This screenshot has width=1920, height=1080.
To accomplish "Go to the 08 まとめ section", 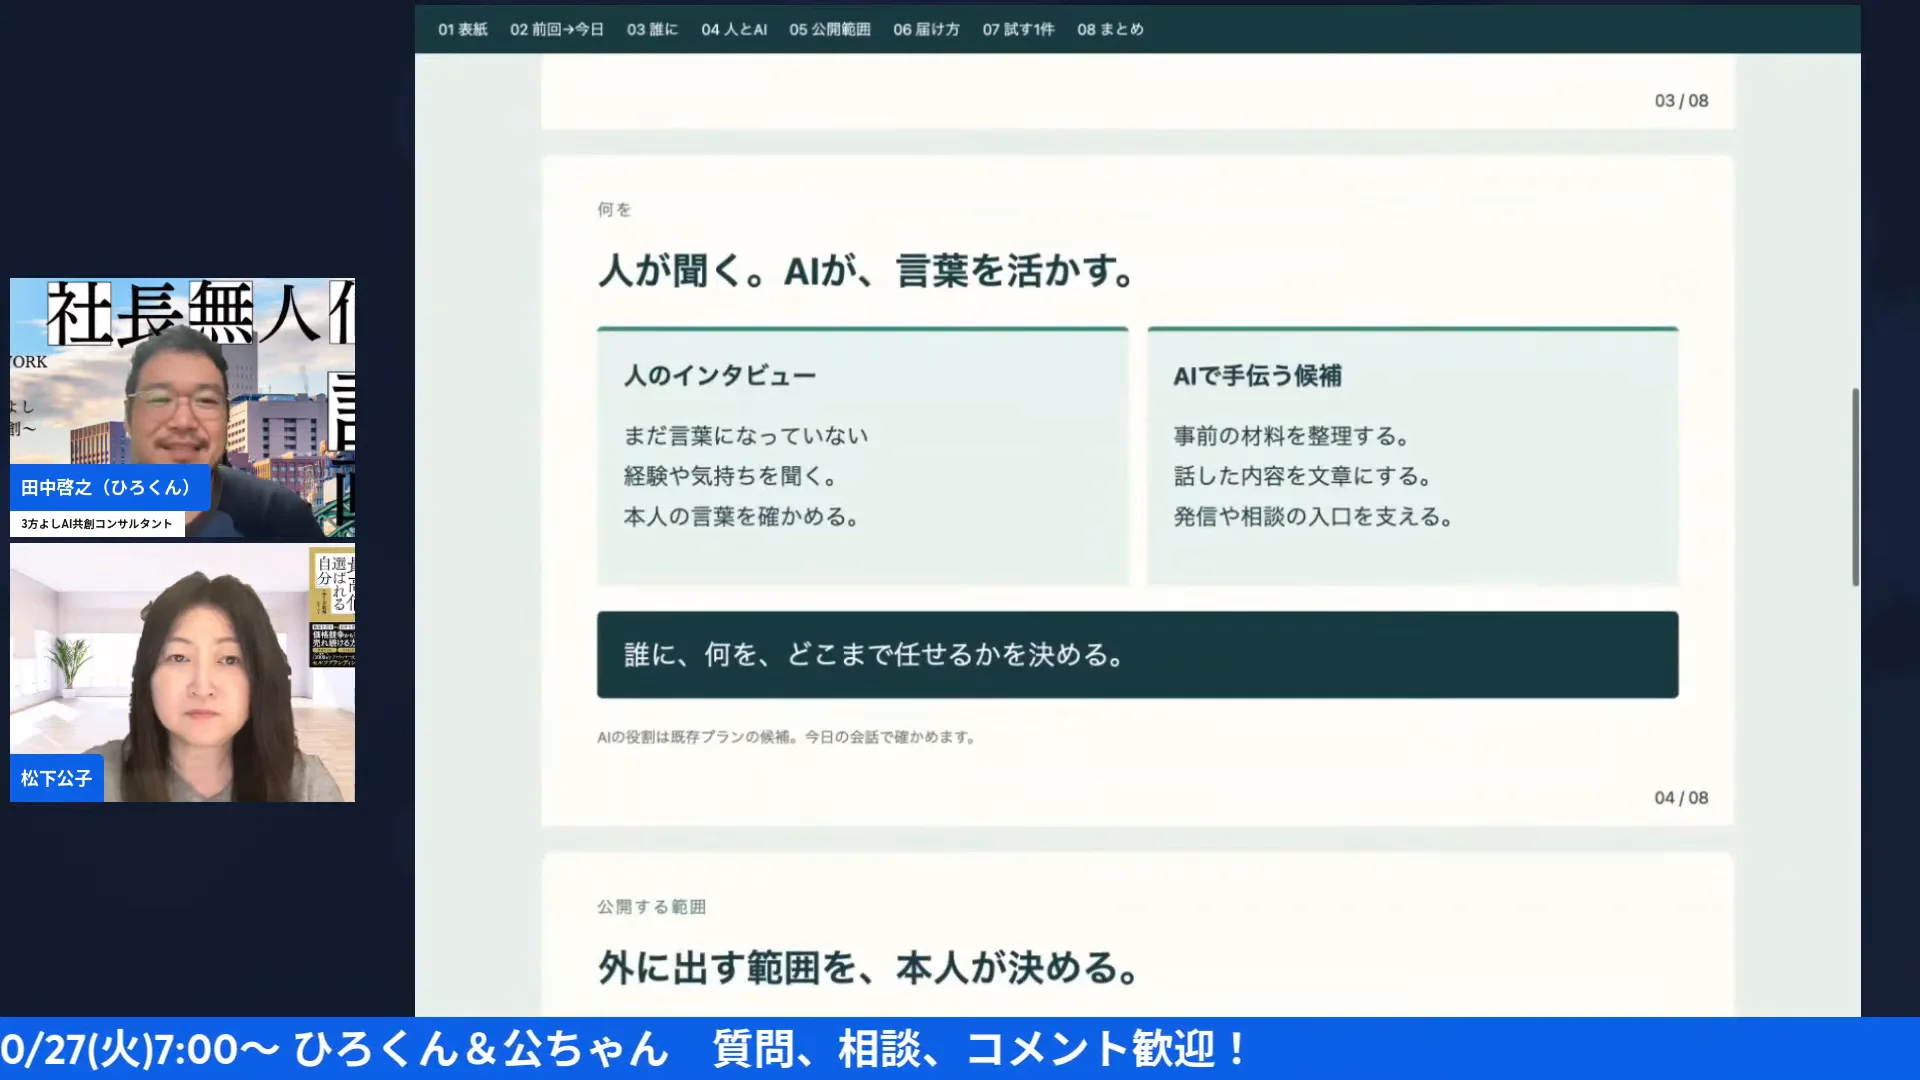I will click(1110, 29).
